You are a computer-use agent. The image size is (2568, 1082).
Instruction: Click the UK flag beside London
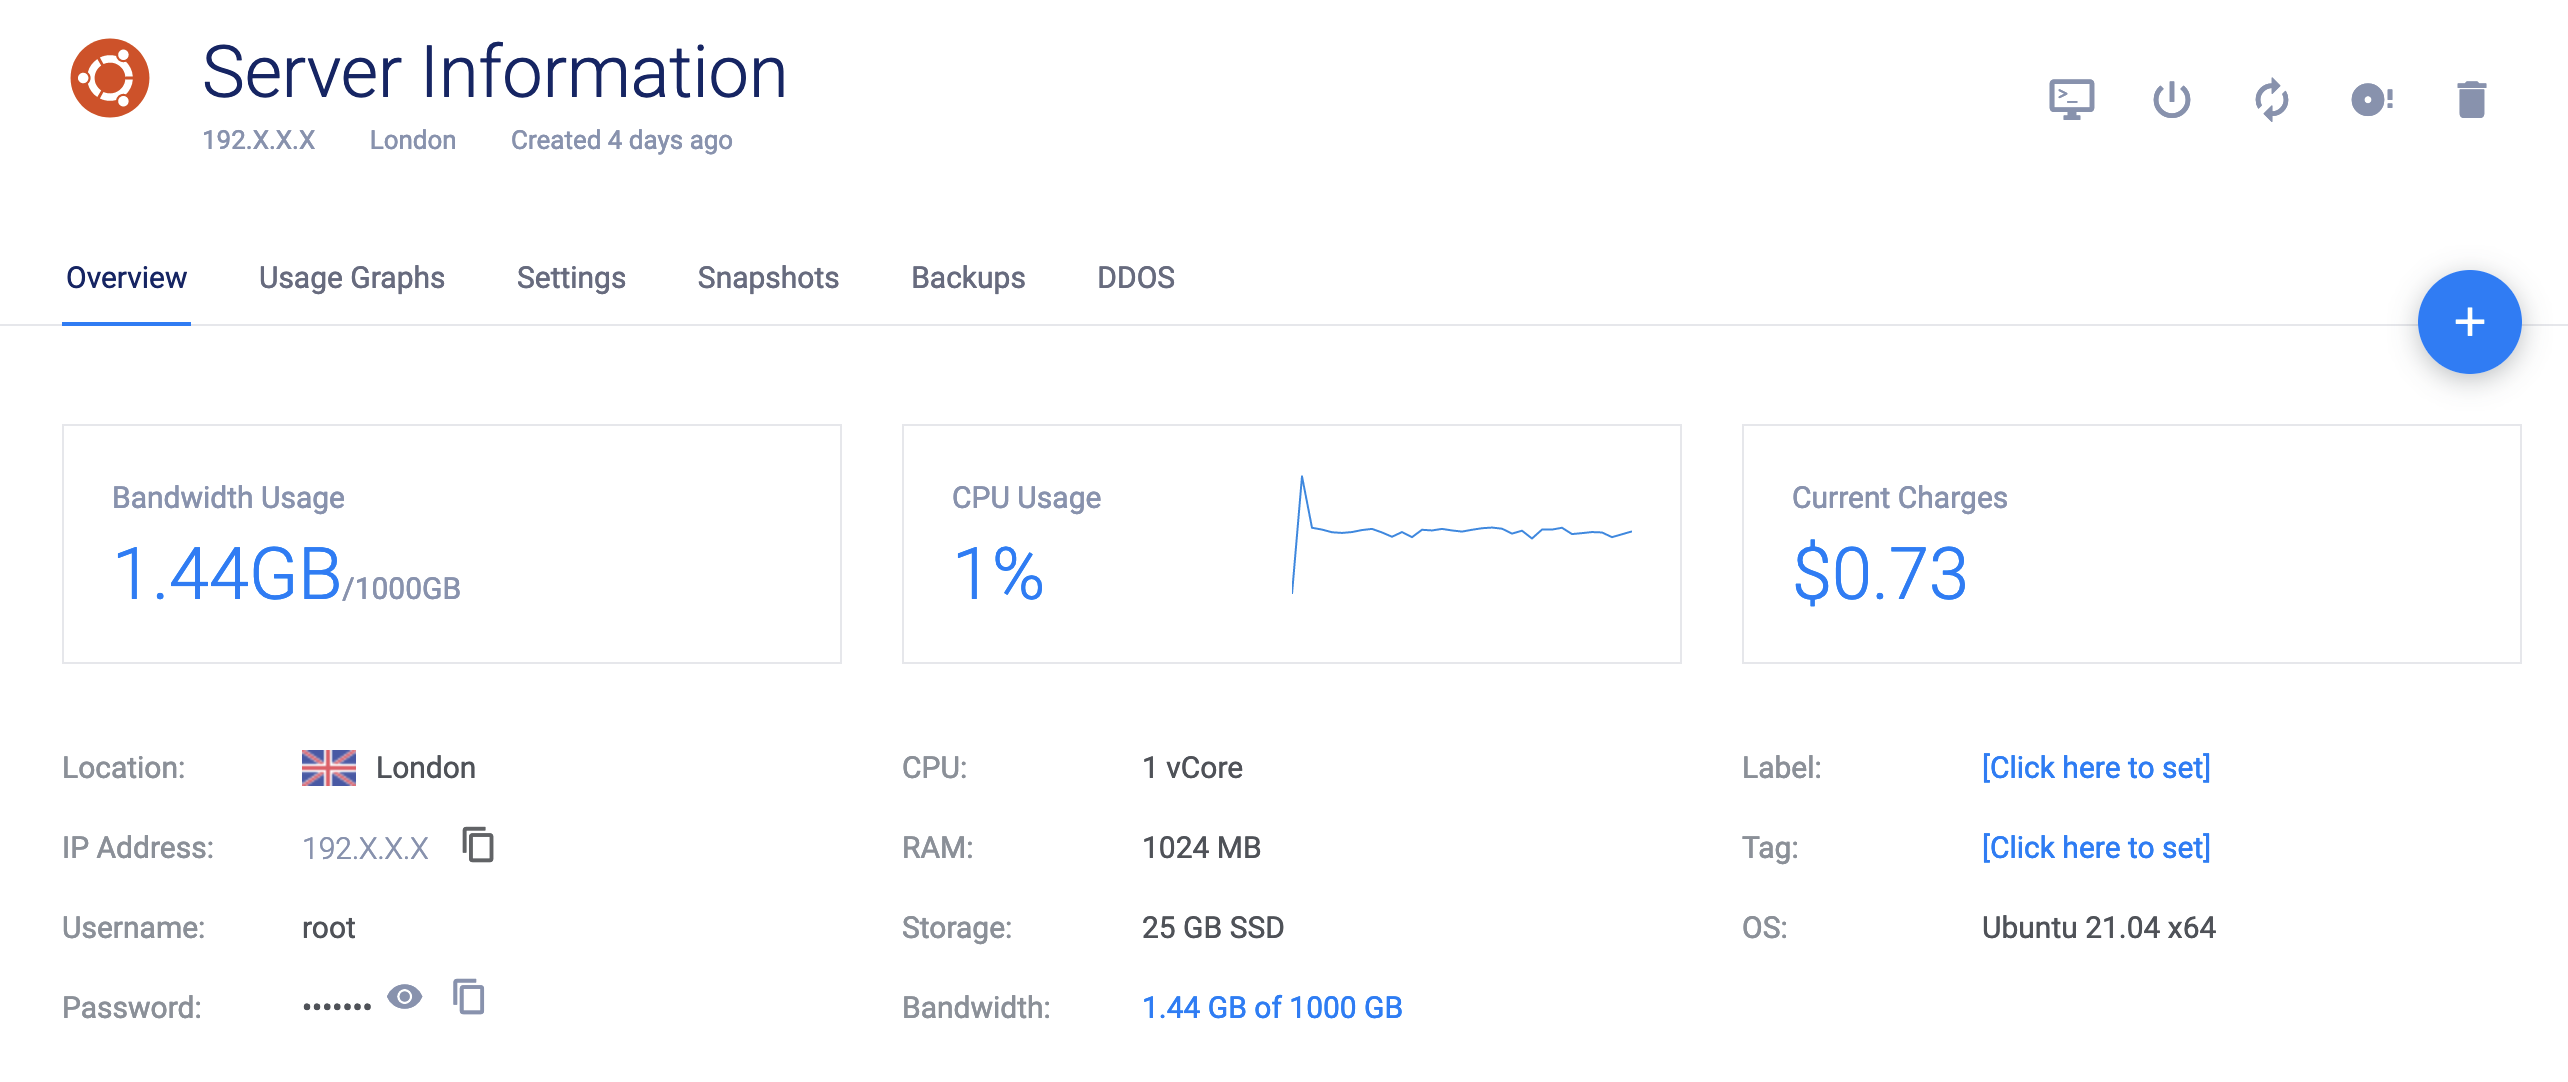(328, 767)
